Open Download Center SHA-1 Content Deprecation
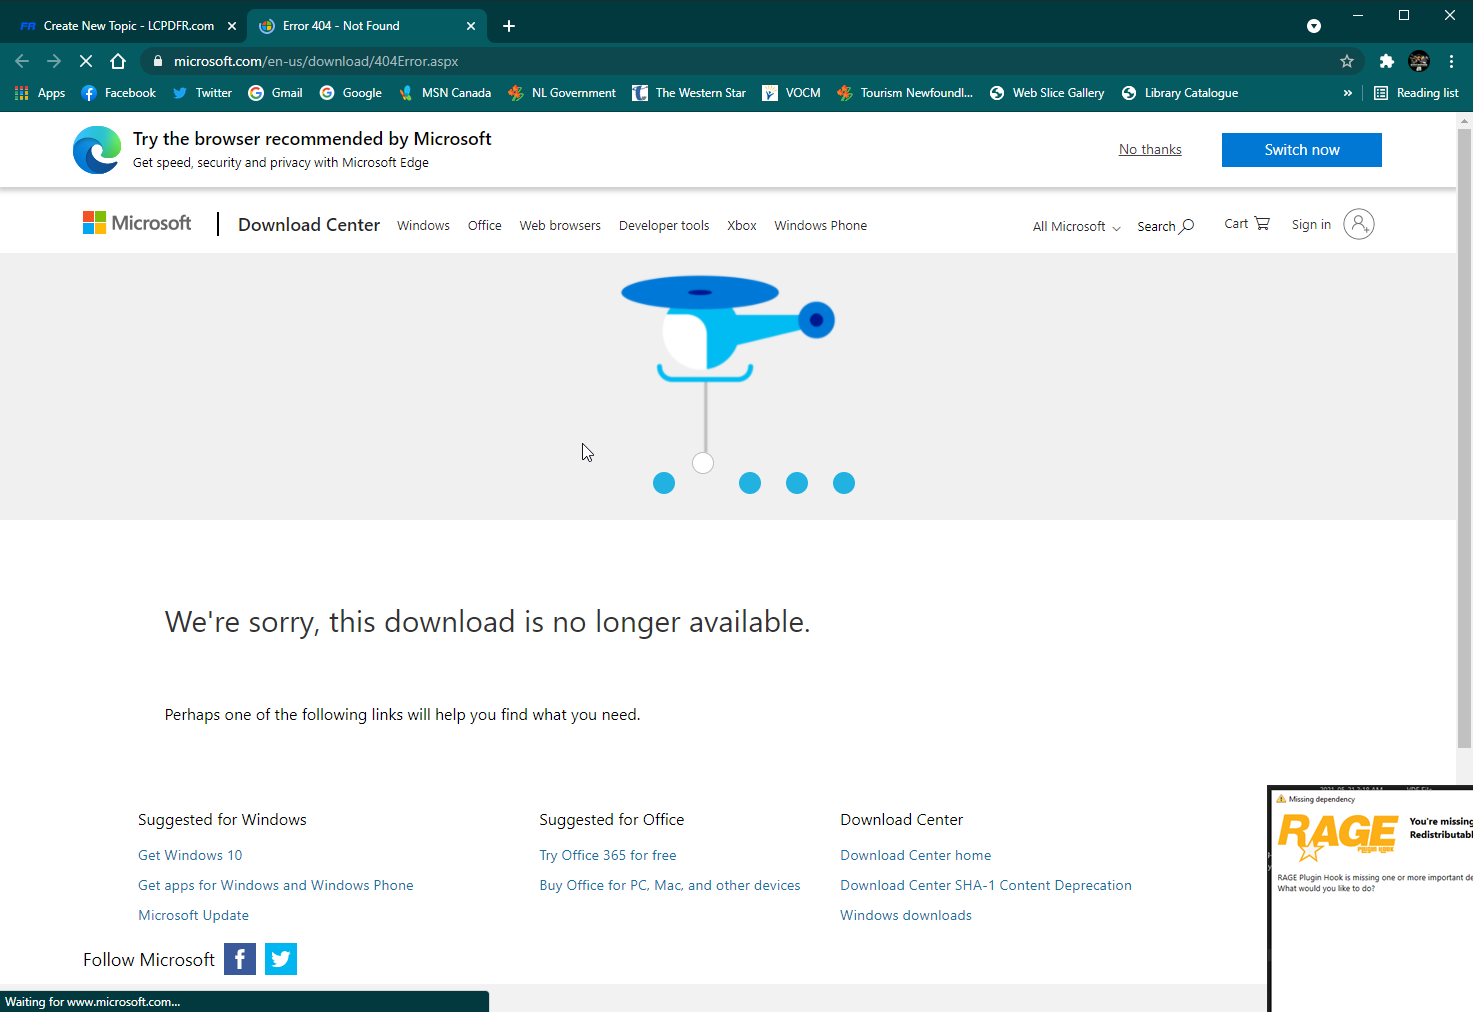Screen dimensions: 1473x1012 [986, 886]
